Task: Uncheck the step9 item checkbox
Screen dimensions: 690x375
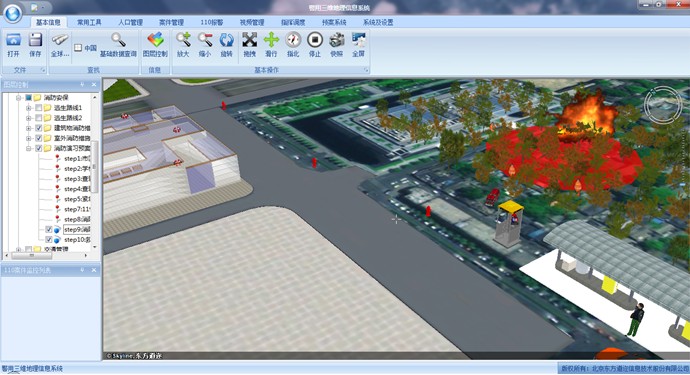Action: coord(49,229)
